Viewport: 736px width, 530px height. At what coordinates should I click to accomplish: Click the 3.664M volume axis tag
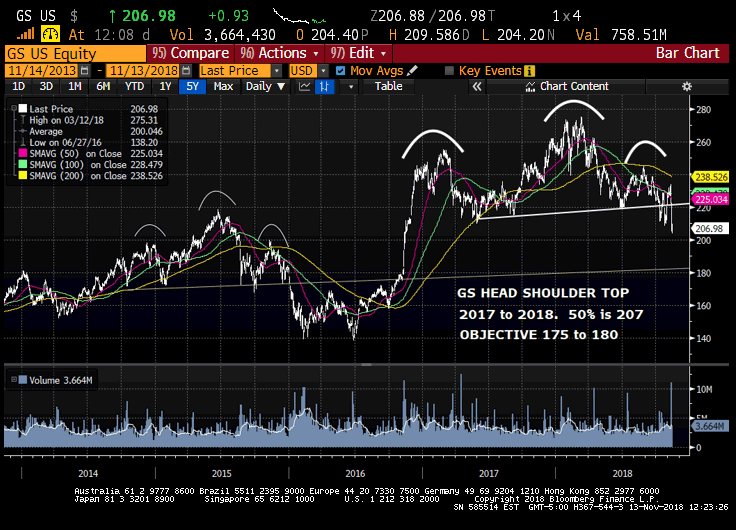click(710, 426)
